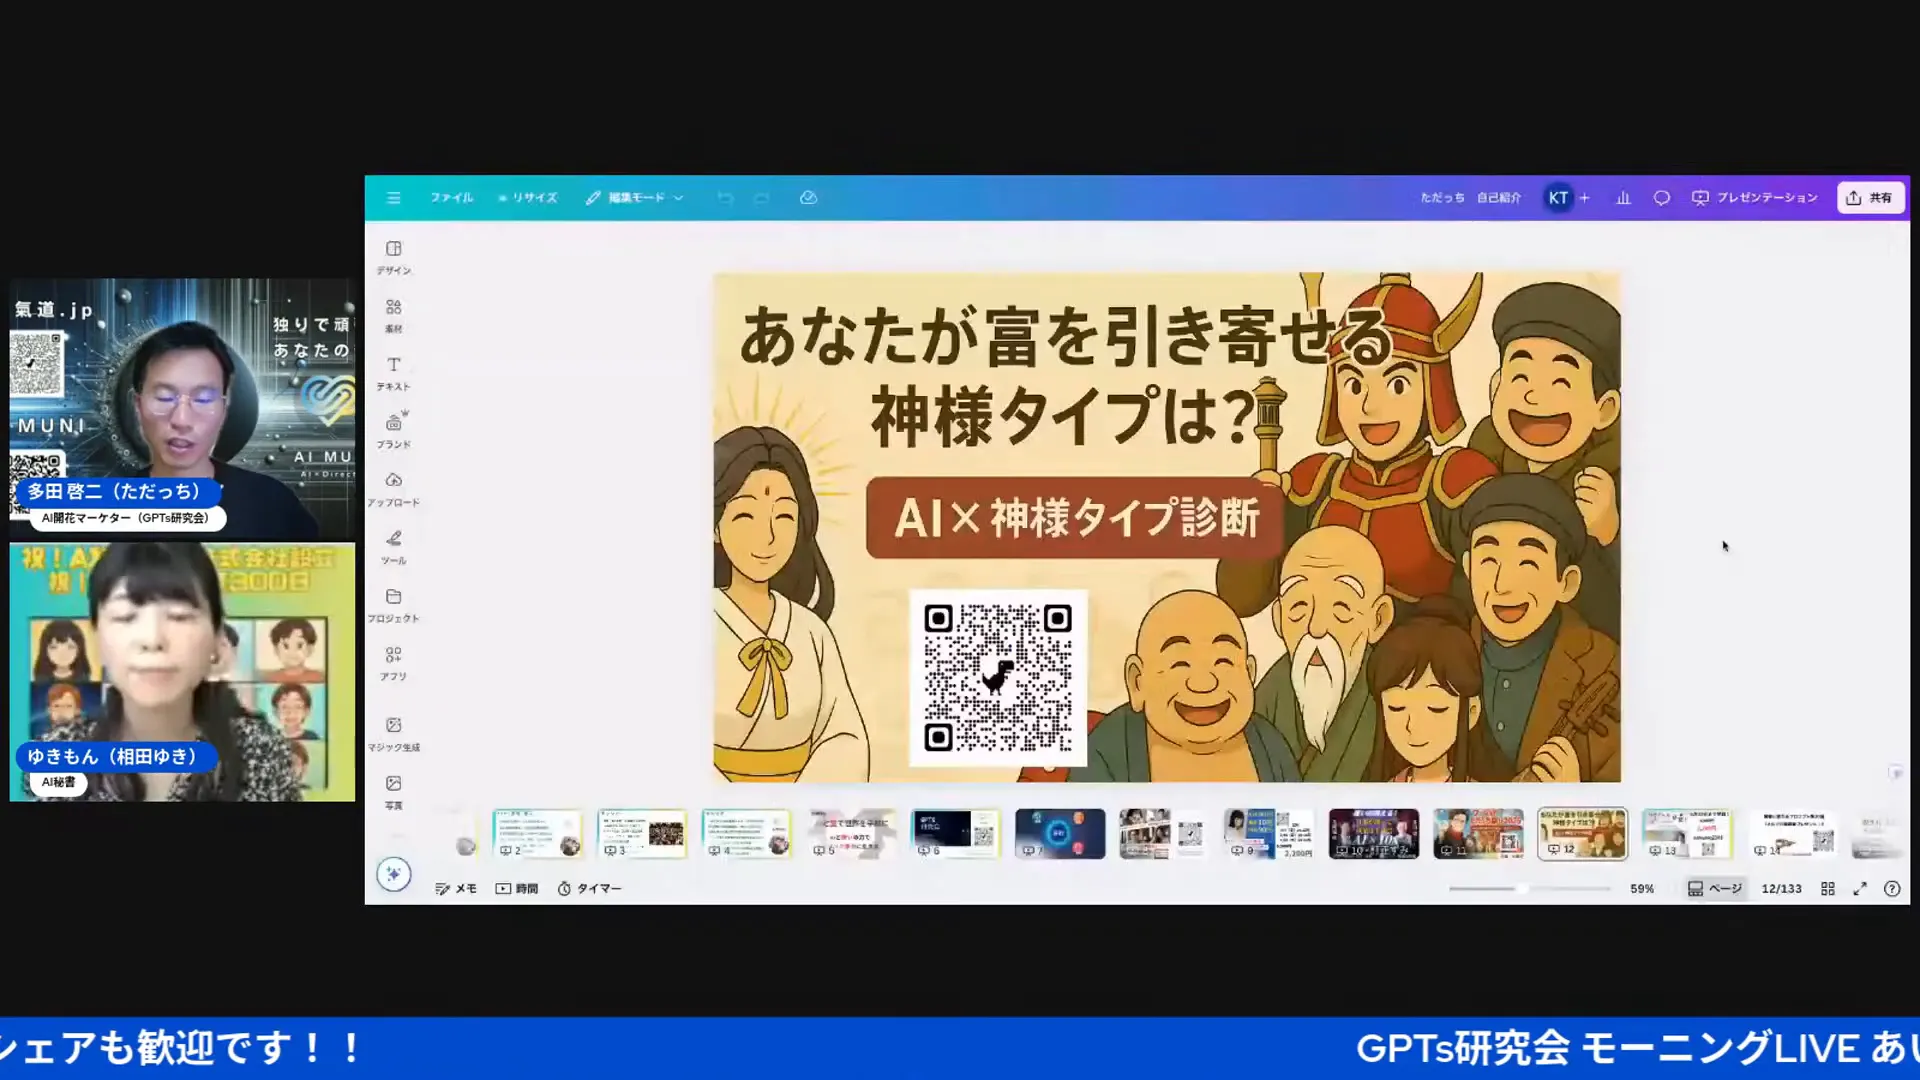Select page 6 thumbnail
Image resolution: width=1920 pixels, height=1080 pixels.
point(956,833)
